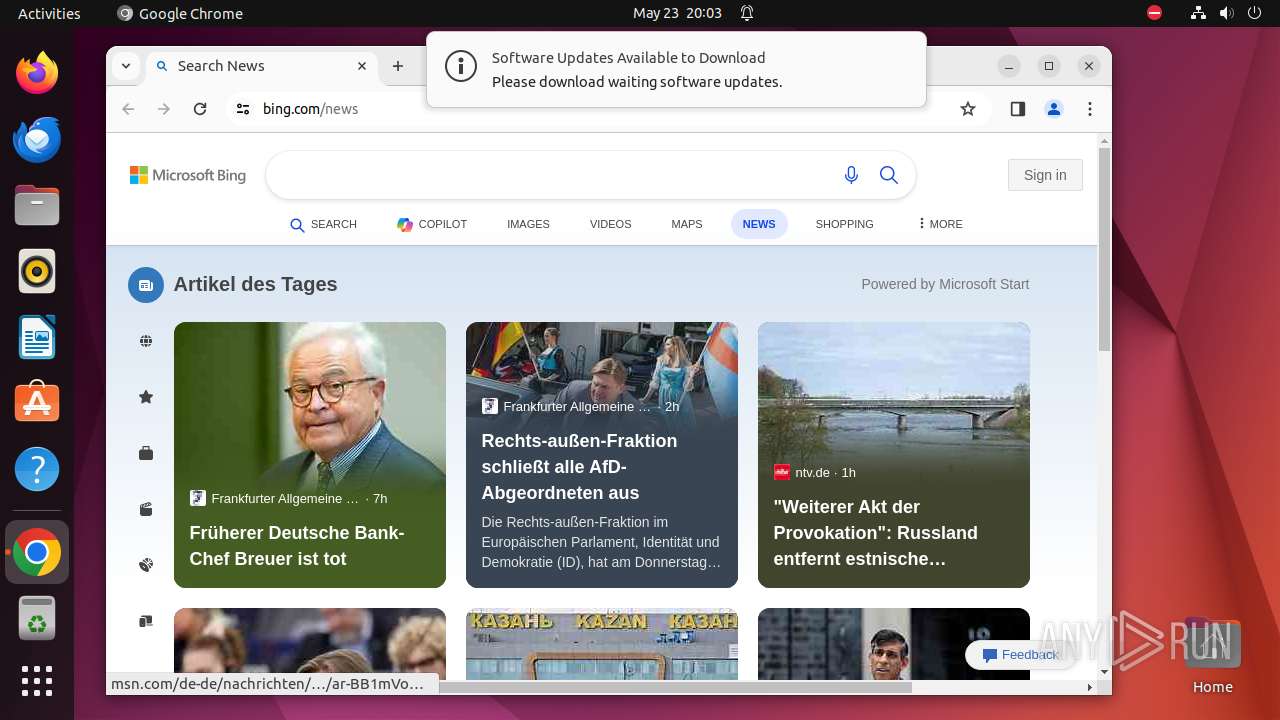Viewport: 1280px width, 720px height.
Task: Switch to COPILOT tab
Action: click(x=432, y=224)
